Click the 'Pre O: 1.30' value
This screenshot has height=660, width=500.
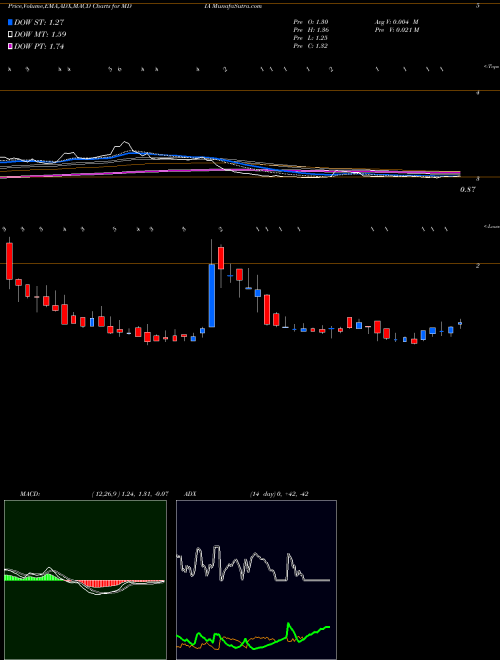pos(311,22)
